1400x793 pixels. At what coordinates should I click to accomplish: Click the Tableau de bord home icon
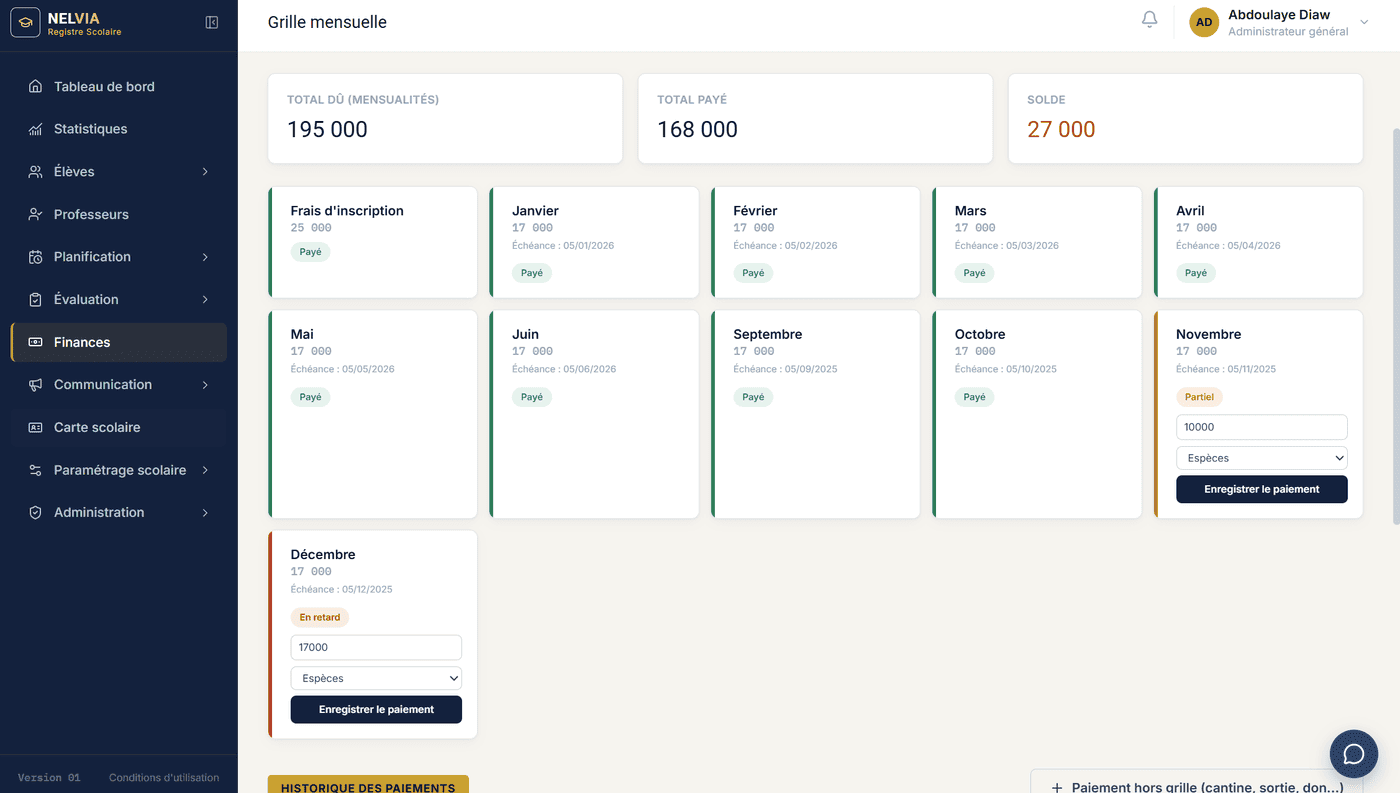click(x=35, y=86)
